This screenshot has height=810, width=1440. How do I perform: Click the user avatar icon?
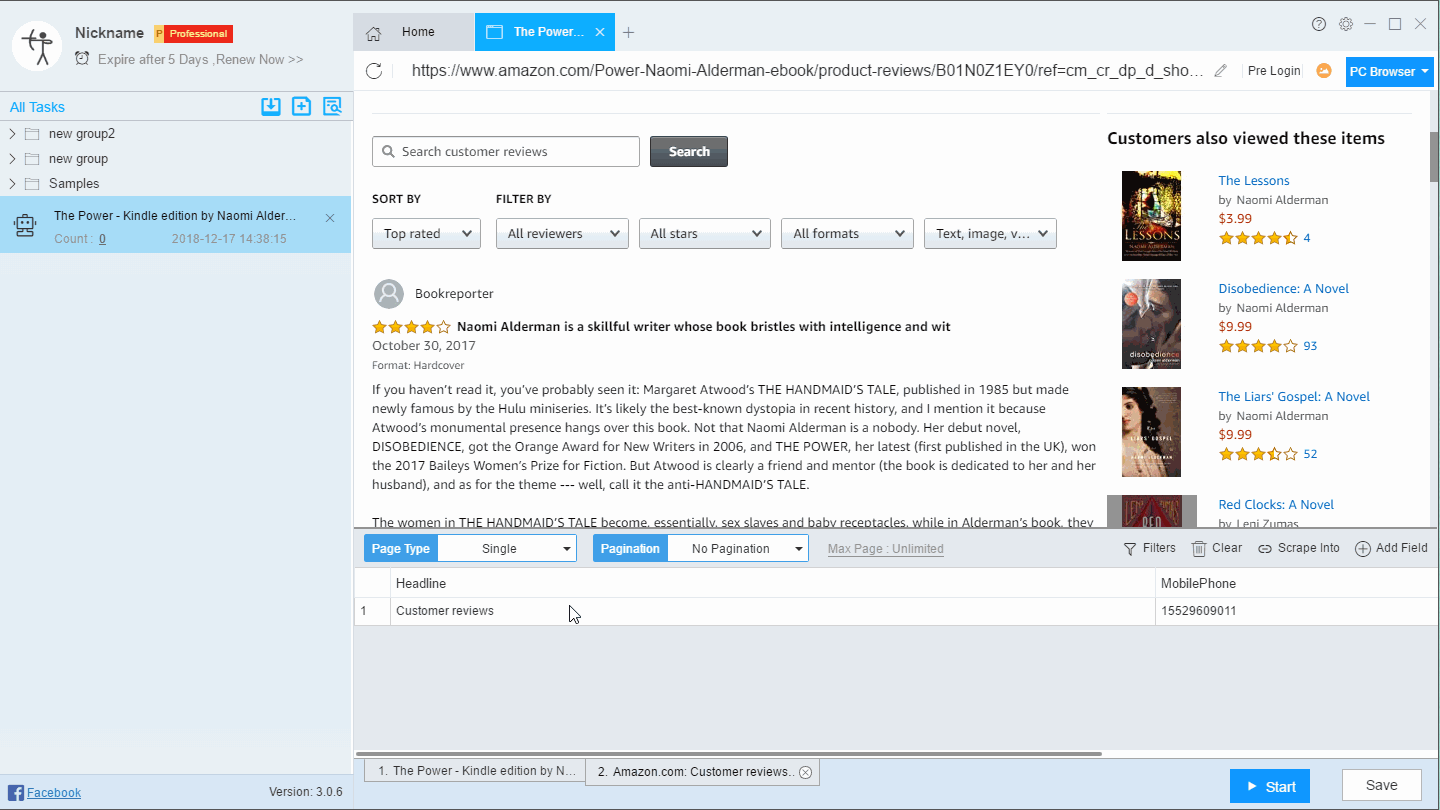38,46
